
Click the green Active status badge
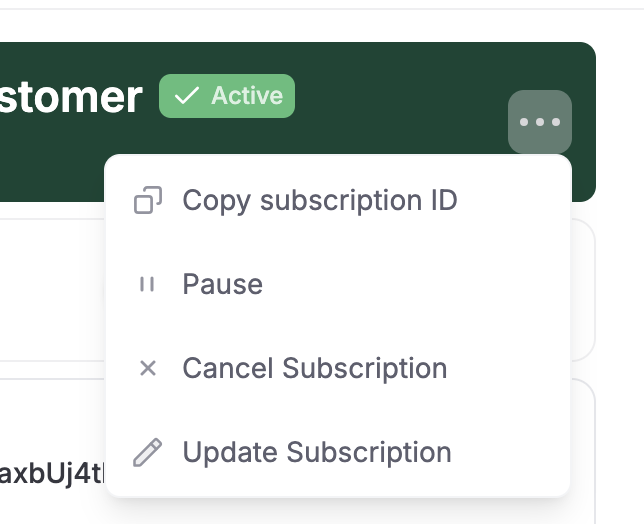227,96
